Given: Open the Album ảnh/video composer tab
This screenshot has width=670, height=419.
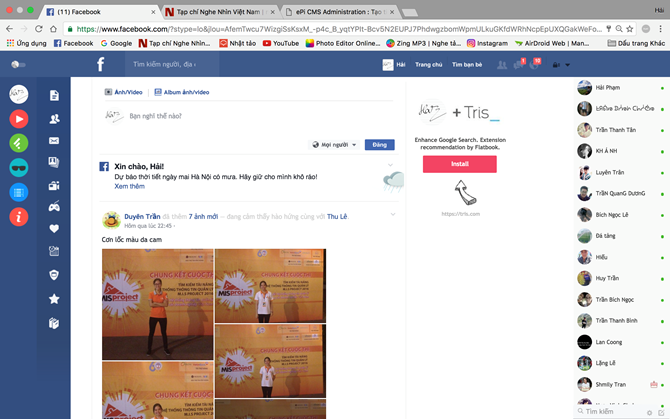Looking at the screenshot, I should click(182, 92).
